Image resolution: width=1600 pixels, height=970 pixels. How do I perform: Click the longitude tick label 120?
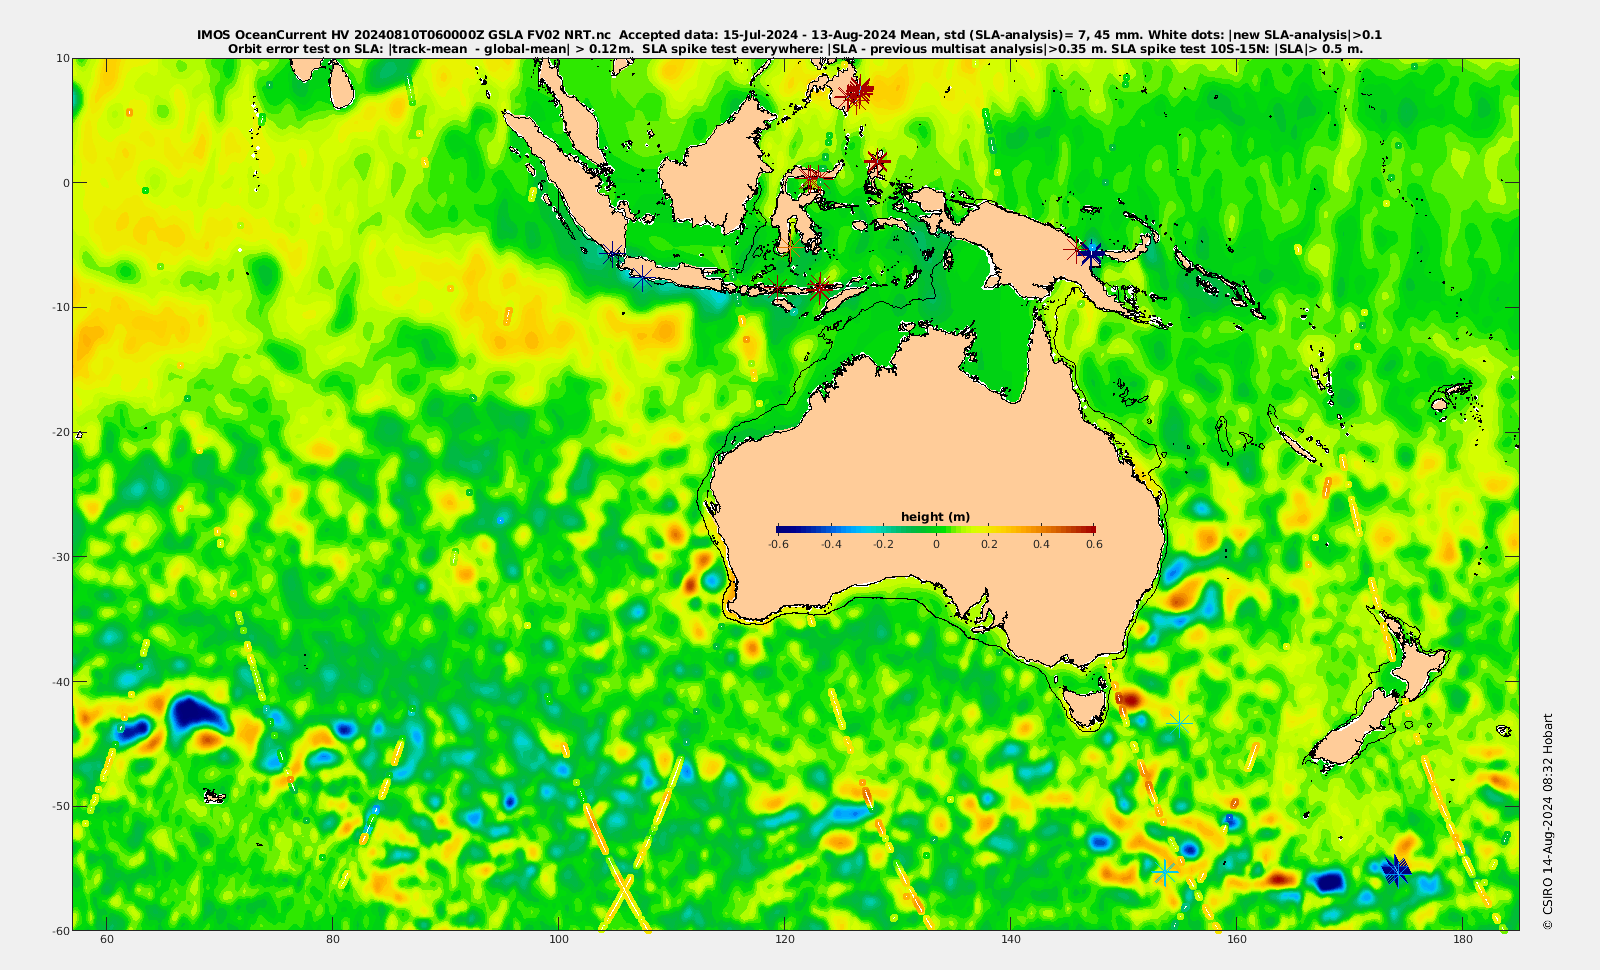click(785, 940)
